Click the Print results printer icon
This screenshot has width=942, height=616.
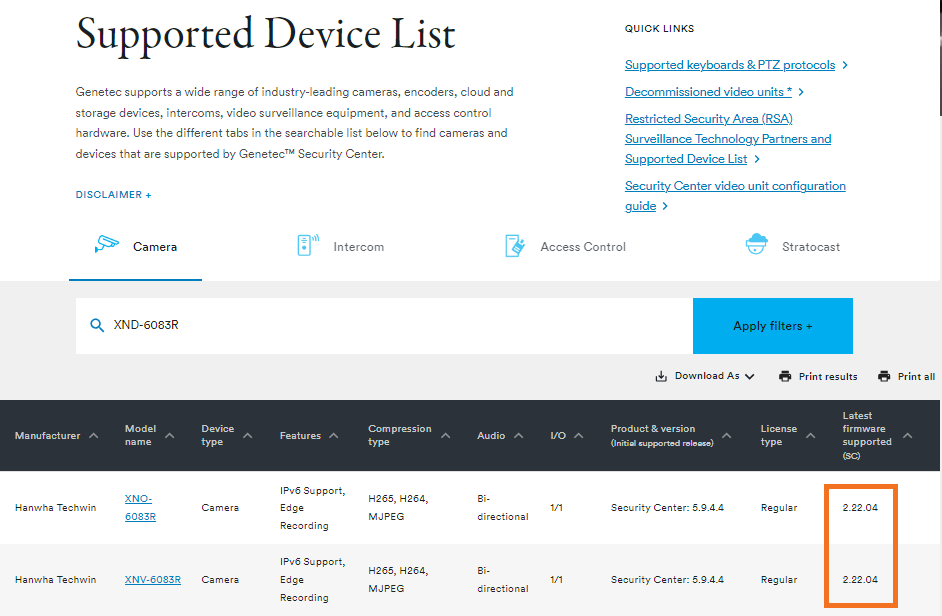(785, 376)
